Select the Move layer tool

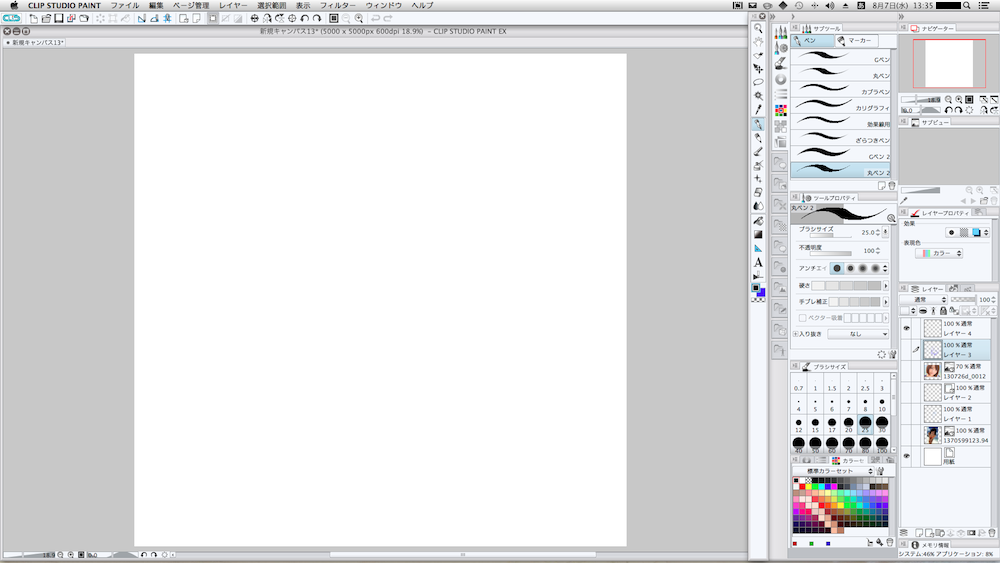click(x=758, y=69)
